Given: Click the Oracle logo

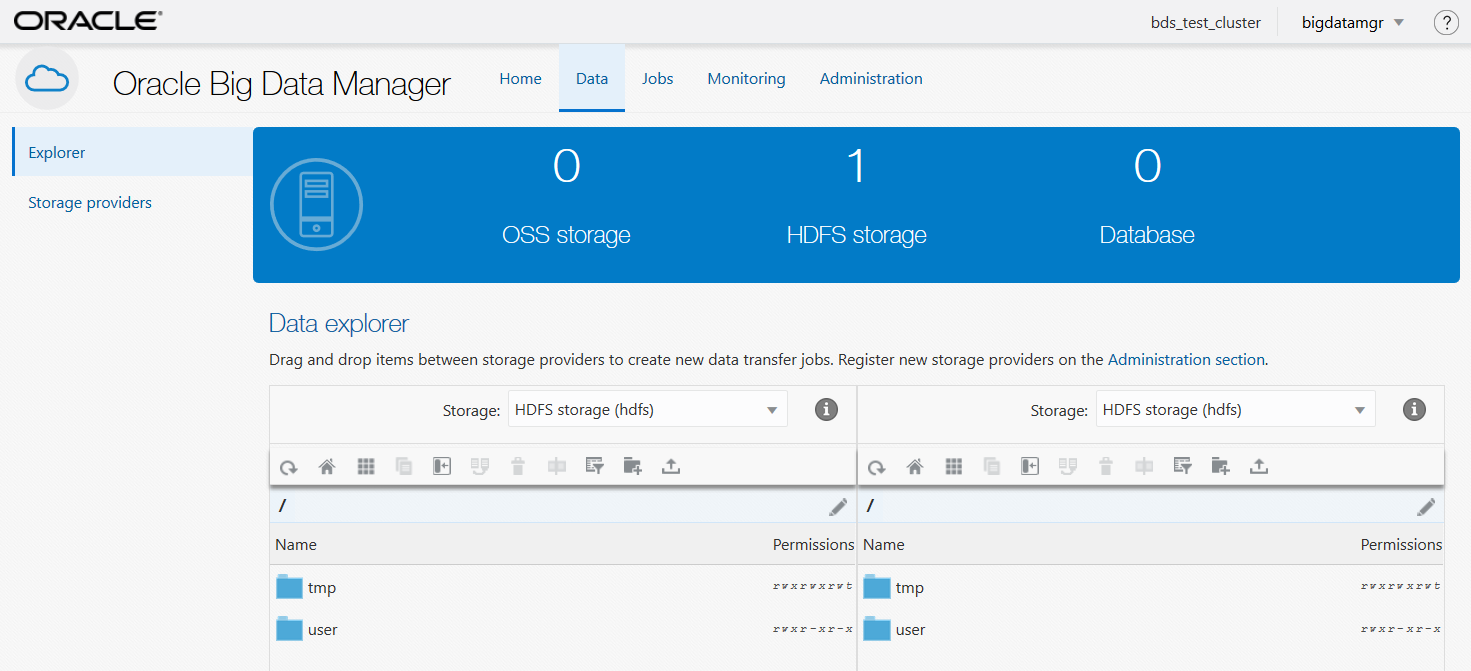Looking at the screenshot, I should tap(88, 21).
